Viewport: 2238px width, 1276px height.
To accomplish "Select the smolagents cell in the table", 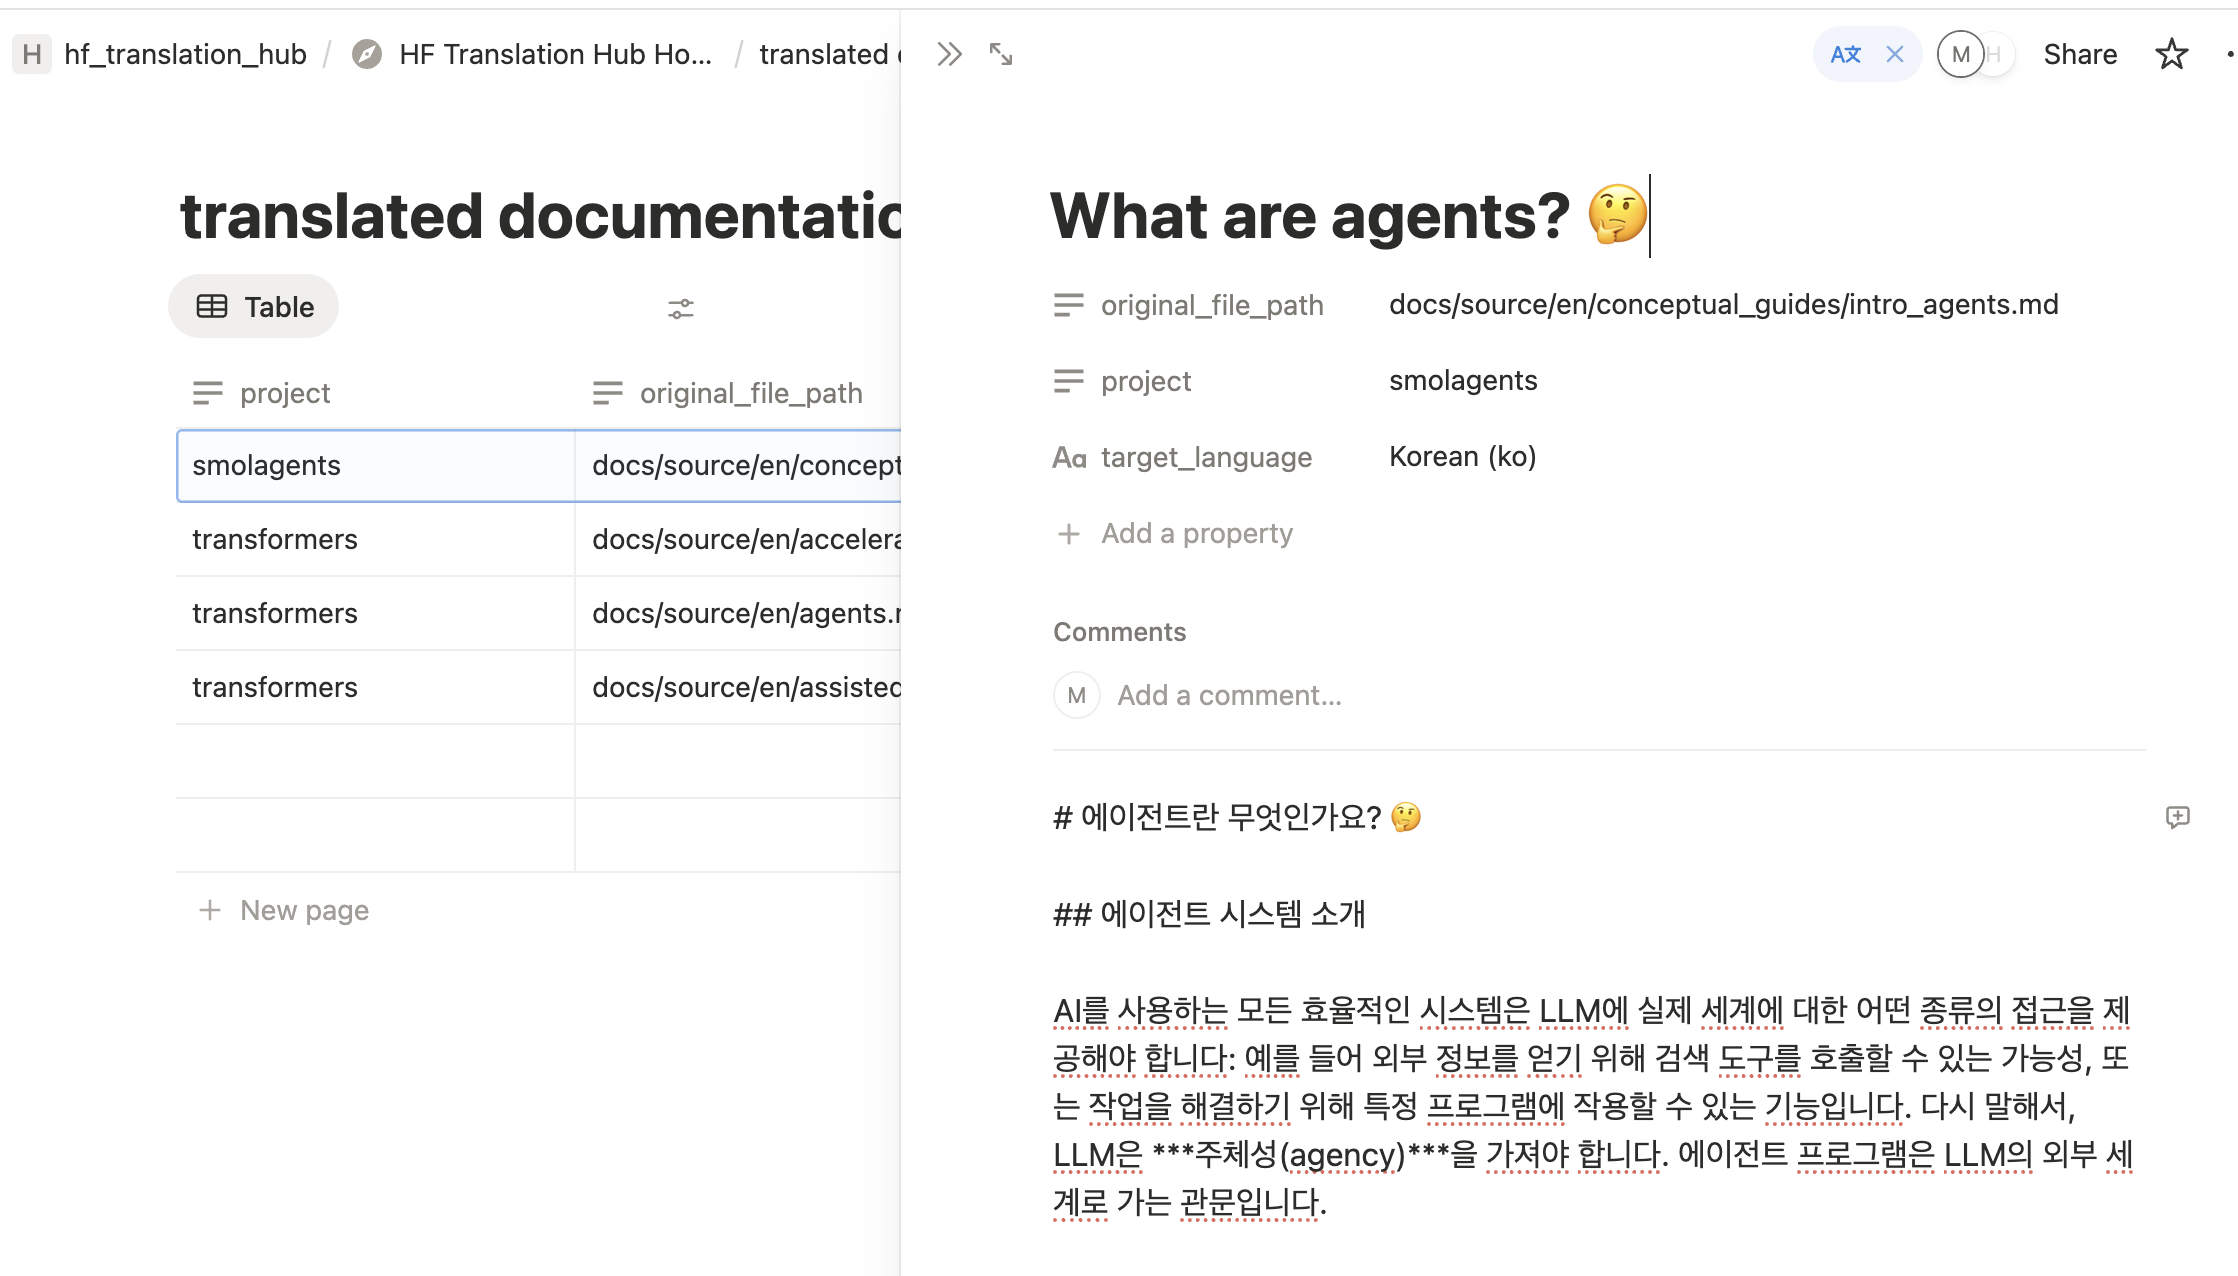I will tap(265, 465).
